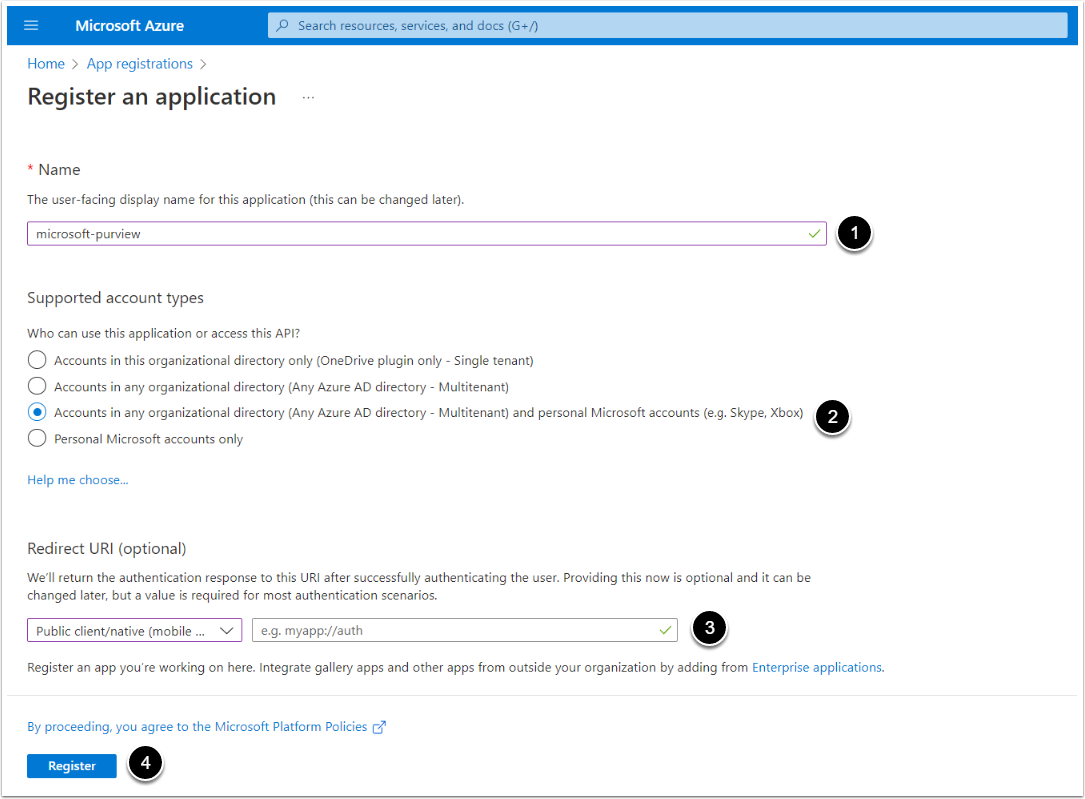Go to App registrations breadcrumb
This screenshot has width=1085, height=799.
point(140,64)
